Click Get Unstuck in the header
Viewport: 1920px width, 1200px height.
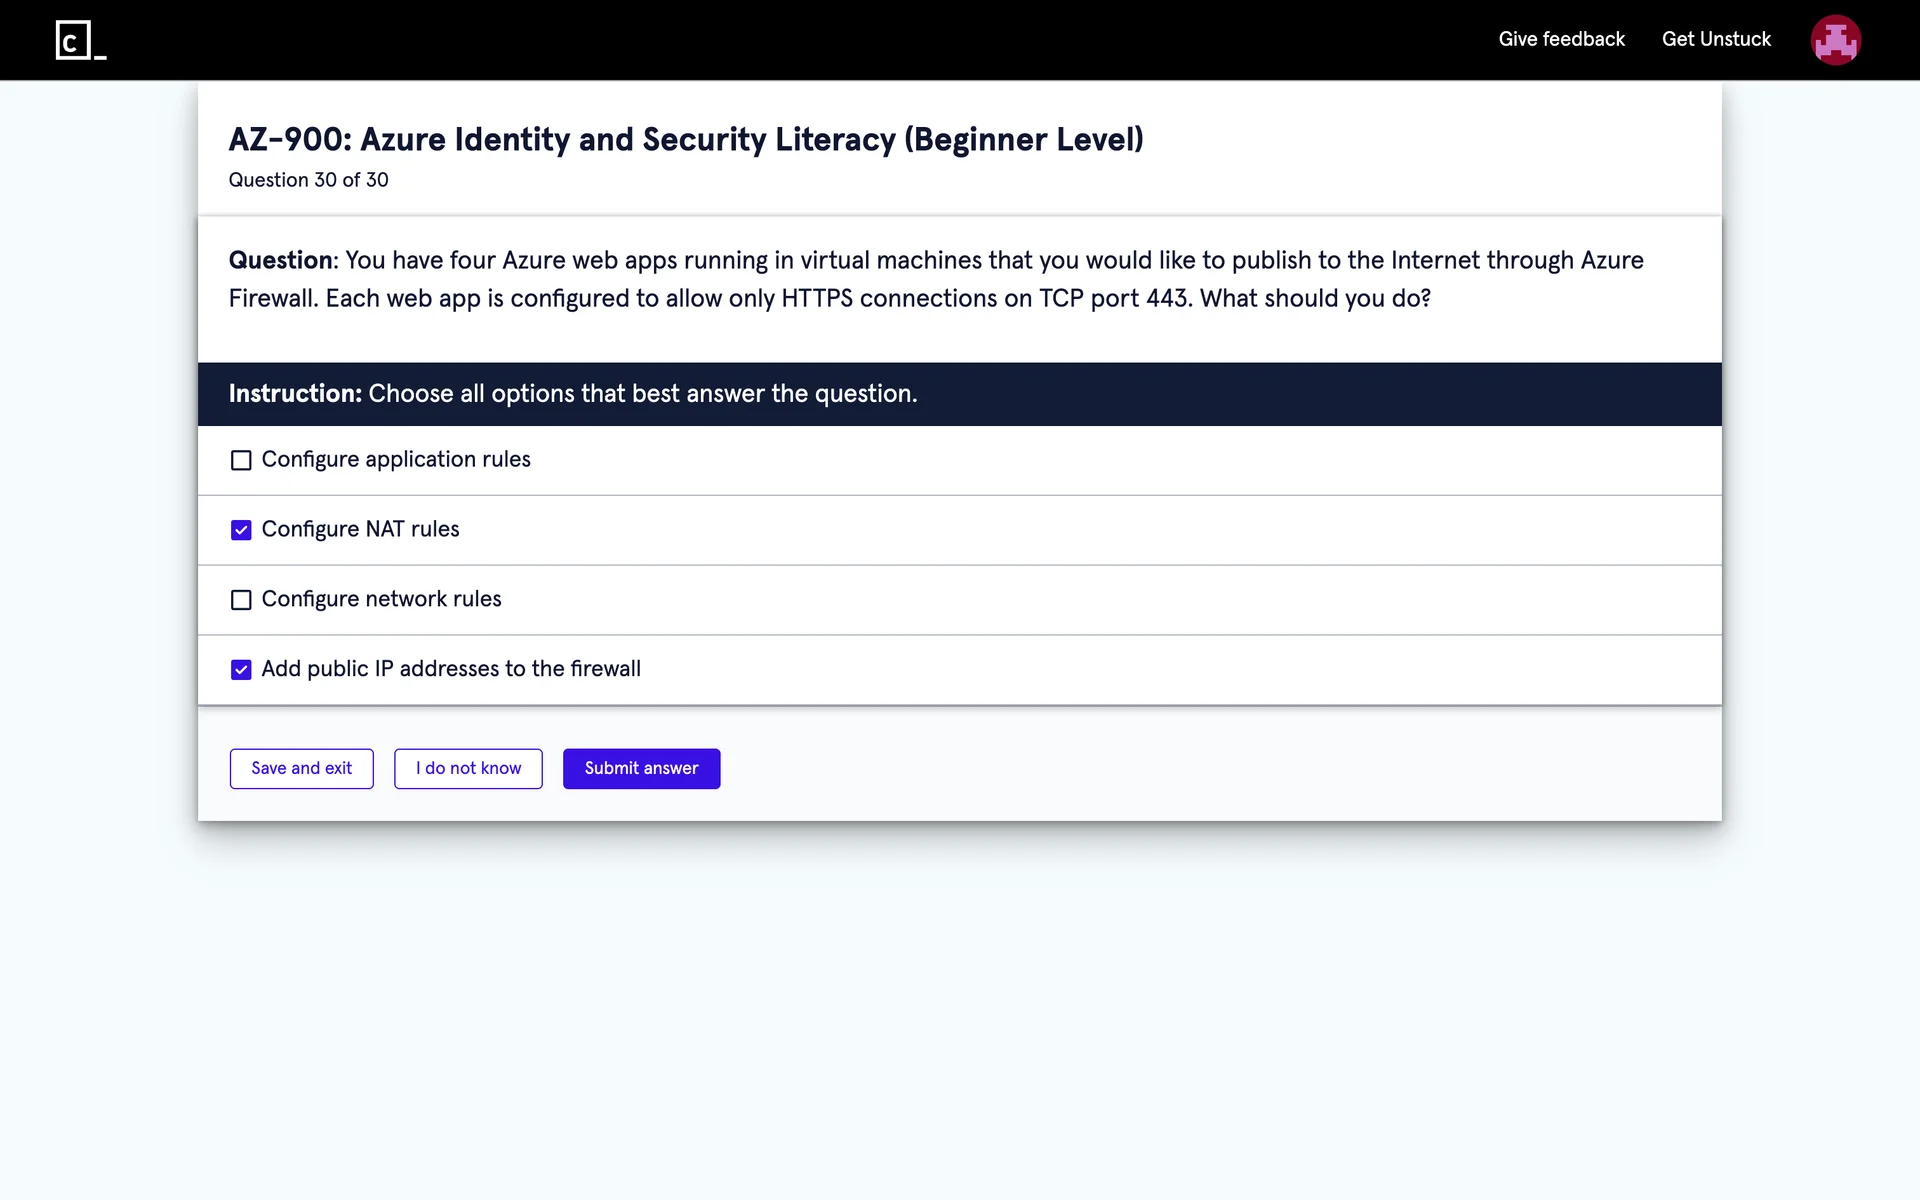(1716, 39)
